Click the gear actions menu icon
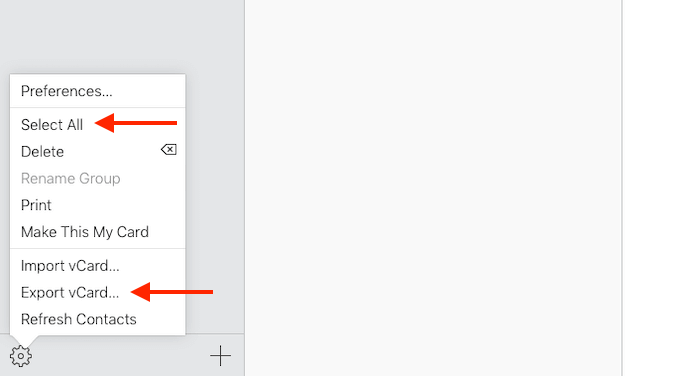 tap(21, 356)
